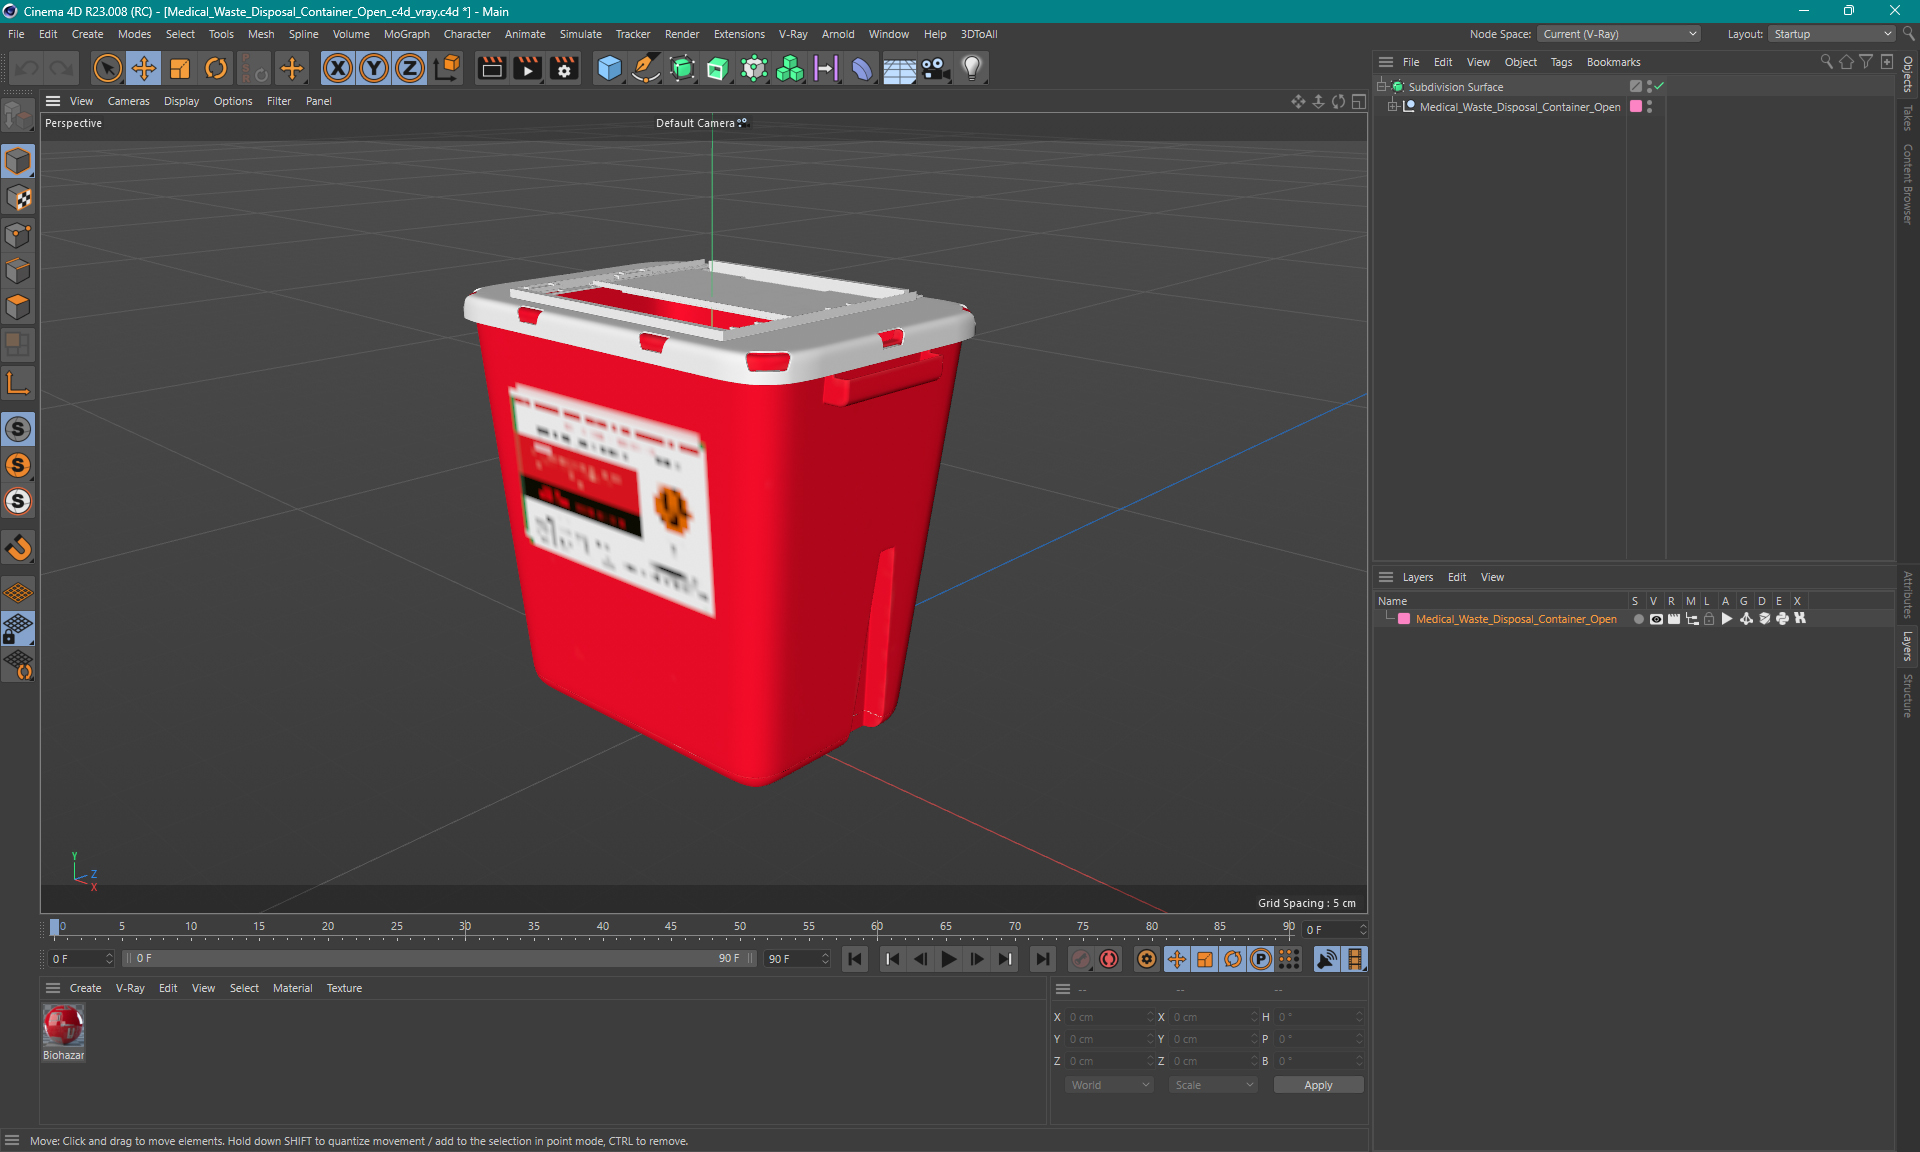Go to end of animation
1920x1152 pixels.
[x=1042, y=959]
